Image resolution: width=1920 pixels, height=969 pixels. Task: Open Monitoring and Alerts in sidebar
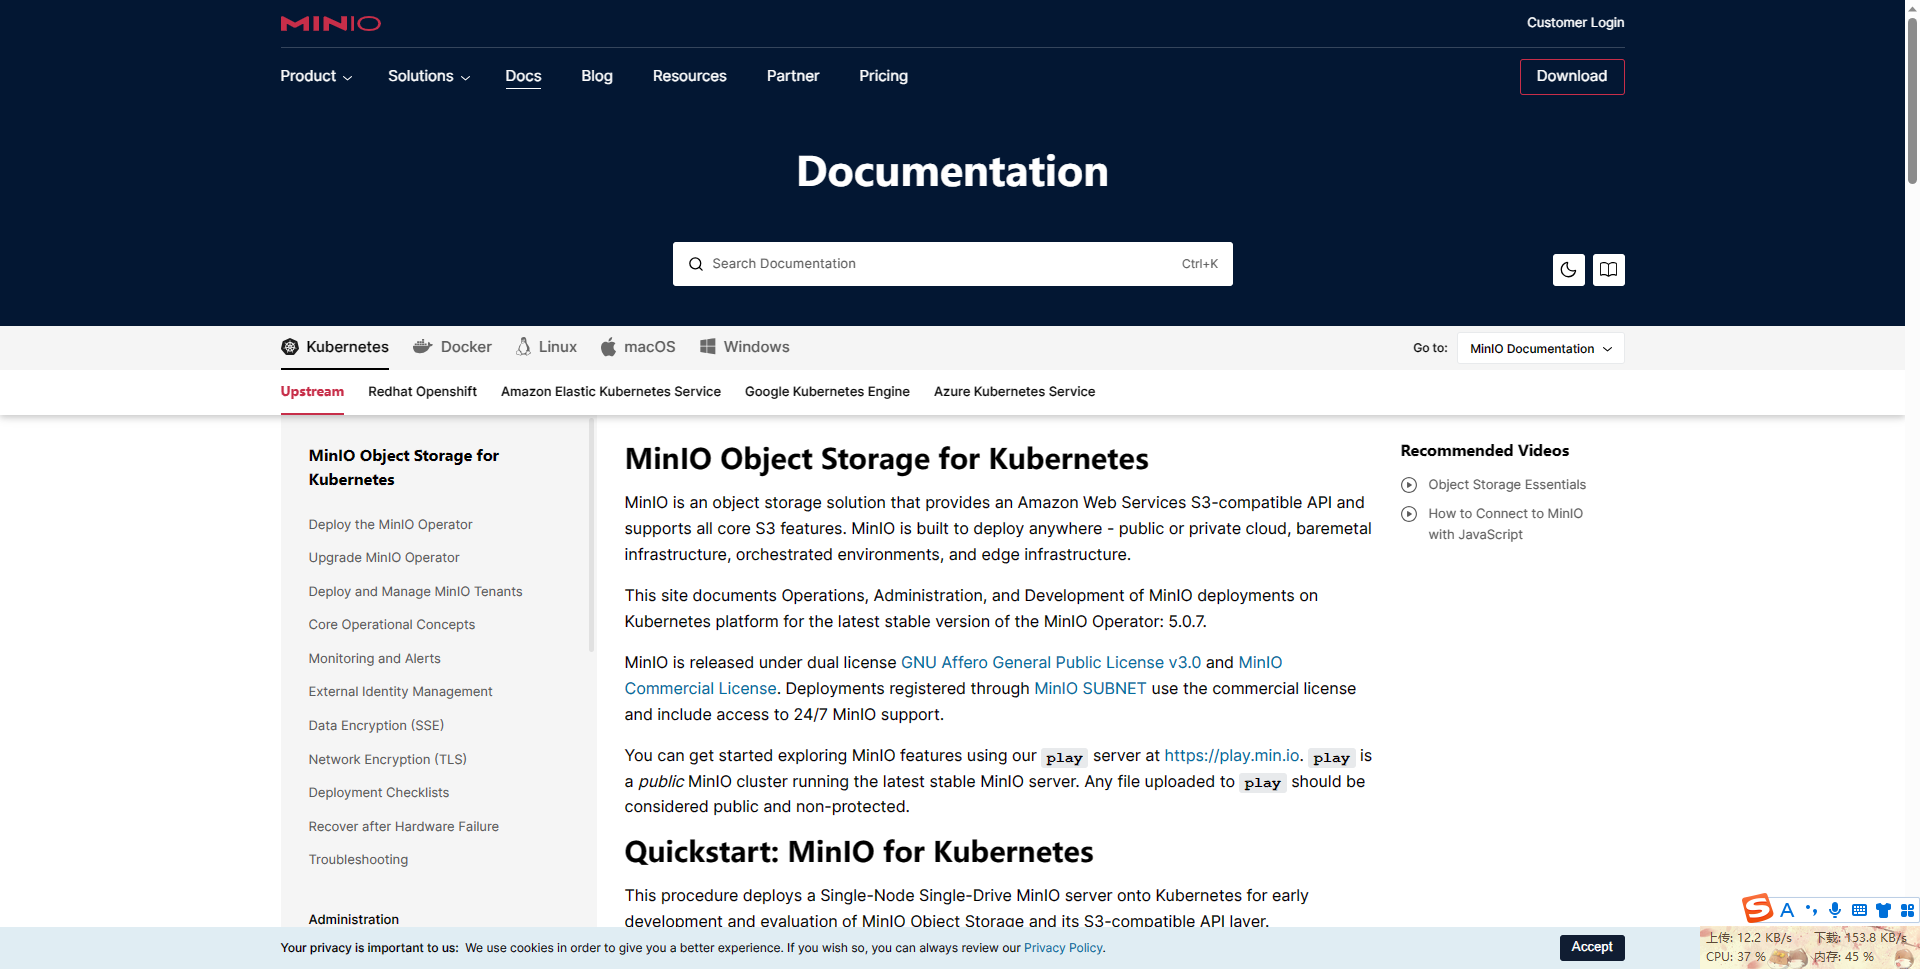pos(374,658)
